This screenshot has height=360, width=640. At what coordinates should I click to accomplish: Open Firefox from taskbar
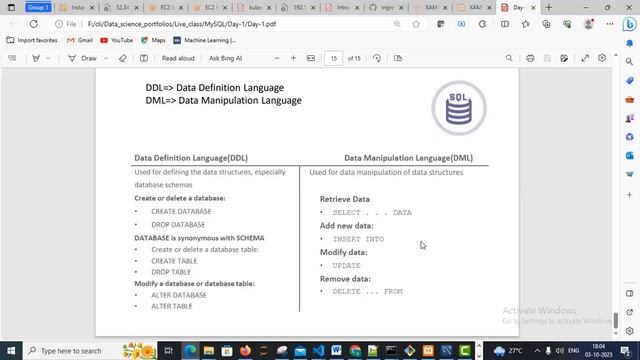245,351
